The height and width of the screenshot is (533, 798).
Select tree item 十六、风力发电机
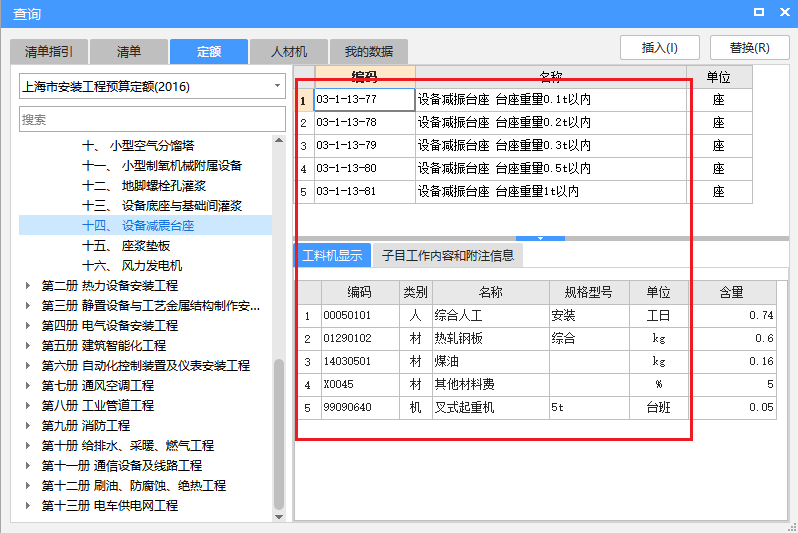(132, 266)
